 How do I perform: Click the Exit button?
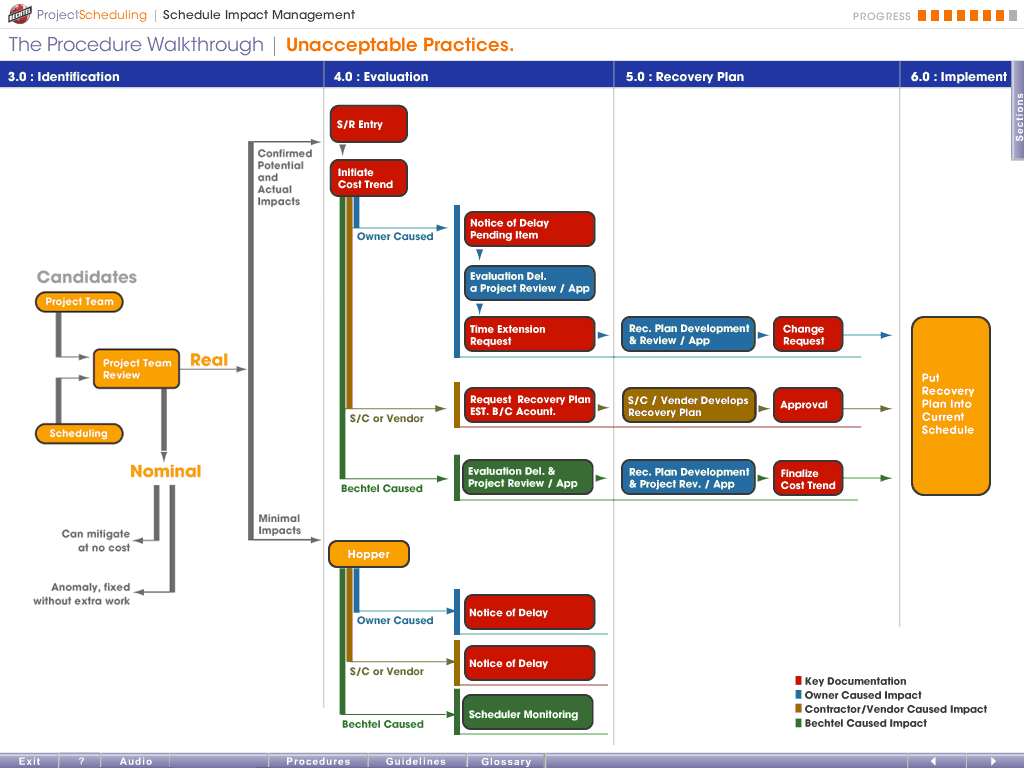coord(30,761)
